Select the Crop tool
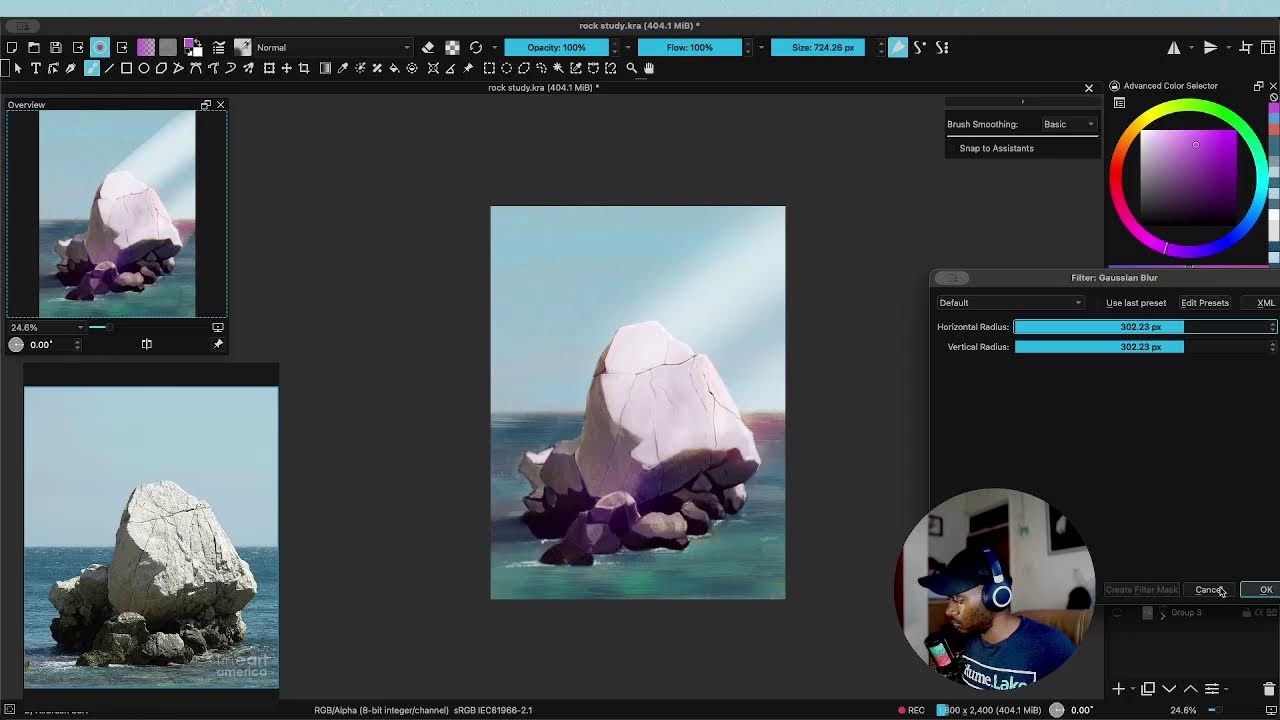 [x=304, y=68]
